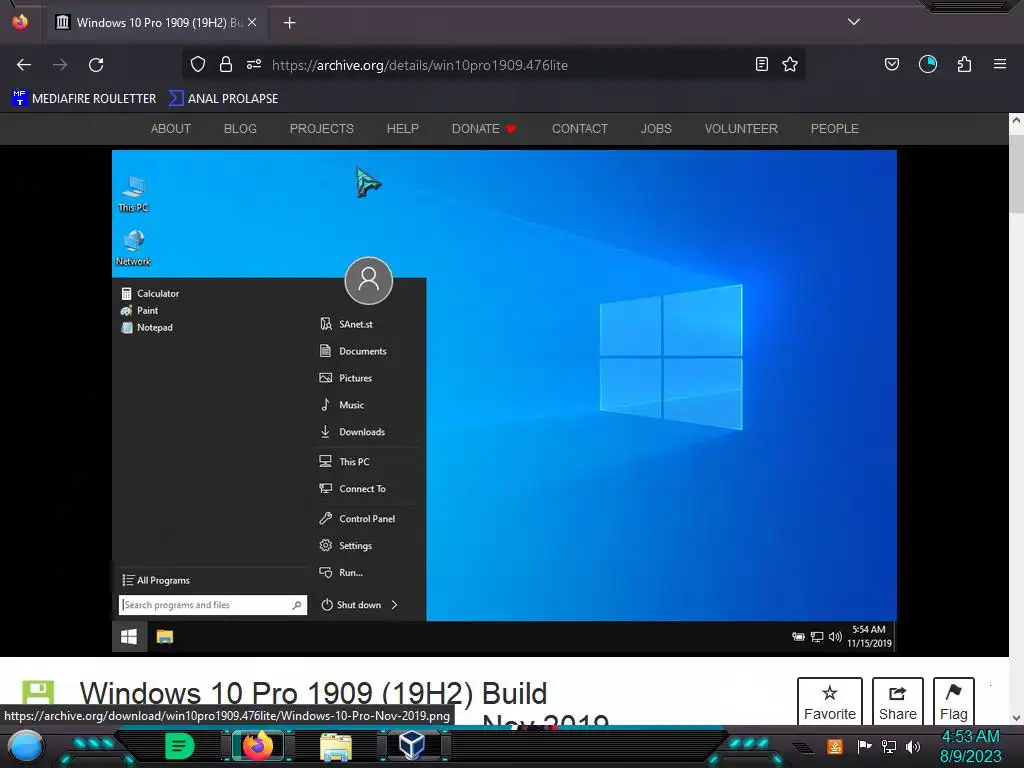Click the network tray icon

point(888,746)
